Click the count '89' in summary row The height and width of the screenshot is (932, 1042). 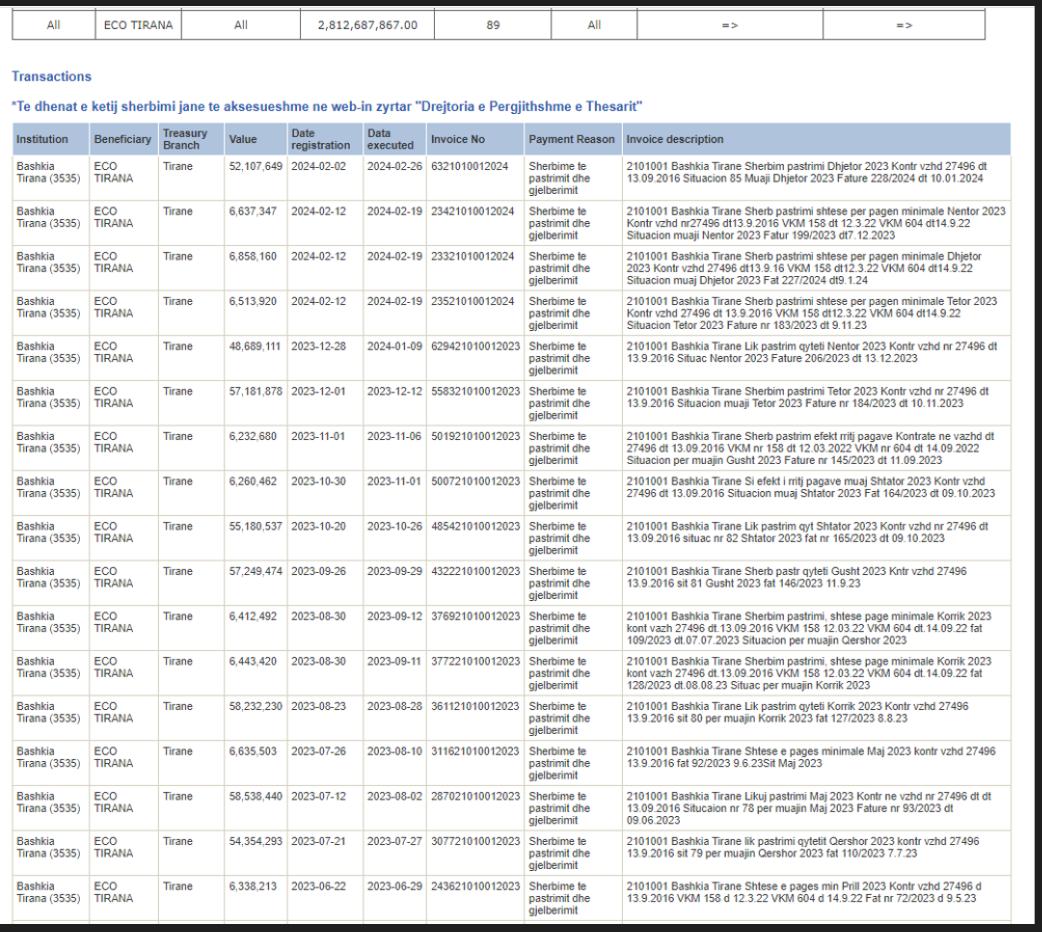click(x=492, y=25)
